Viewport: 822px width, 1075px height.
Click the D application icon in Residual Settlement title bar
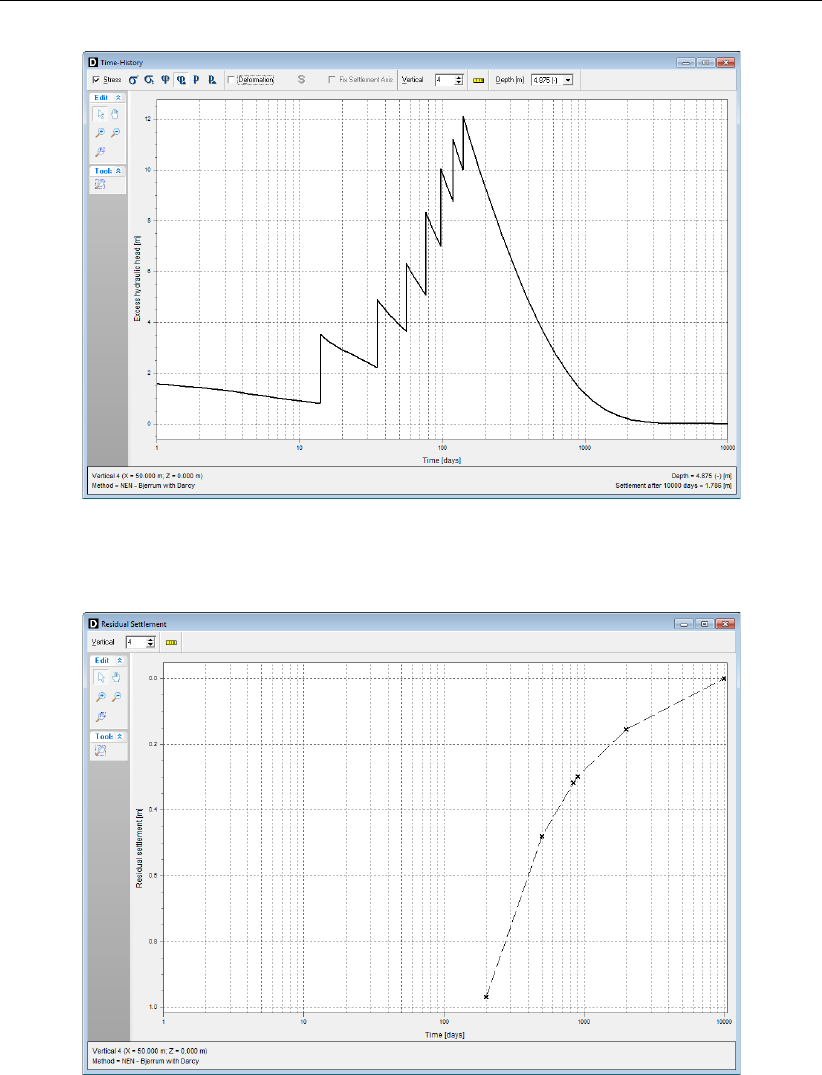(95, 624)
